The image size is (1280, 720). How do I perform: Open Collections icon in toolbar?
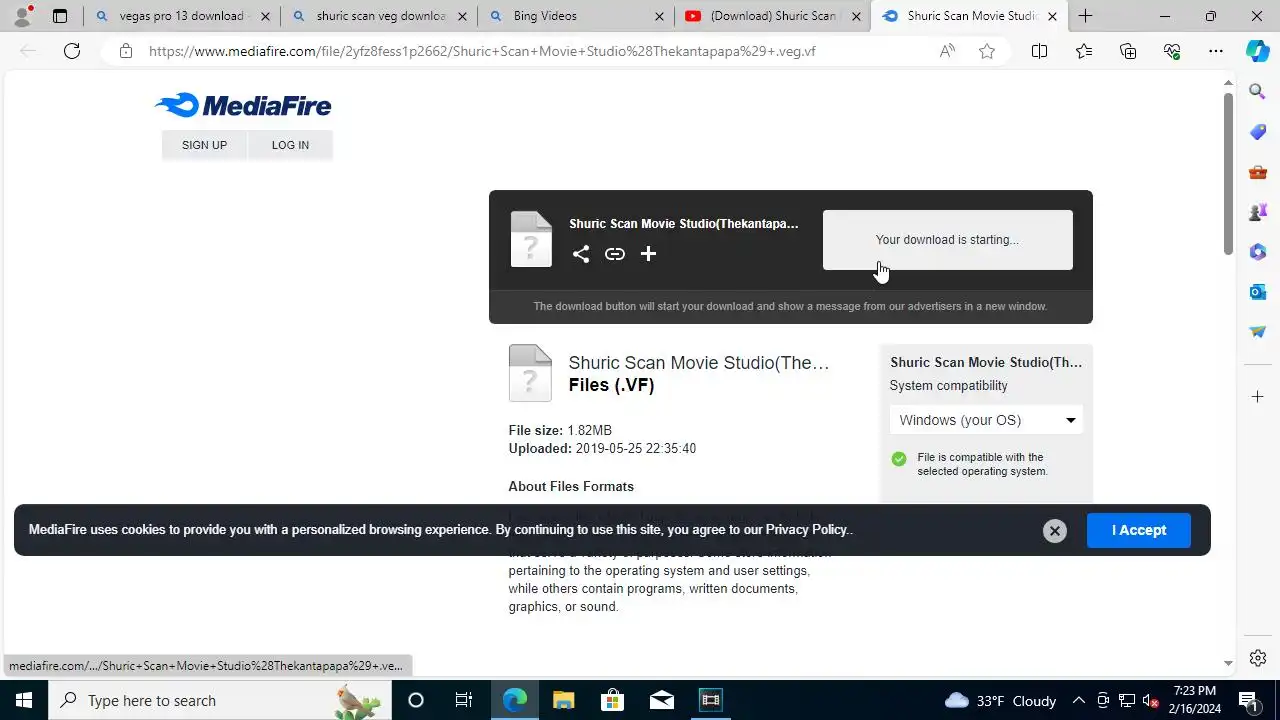1128,51
